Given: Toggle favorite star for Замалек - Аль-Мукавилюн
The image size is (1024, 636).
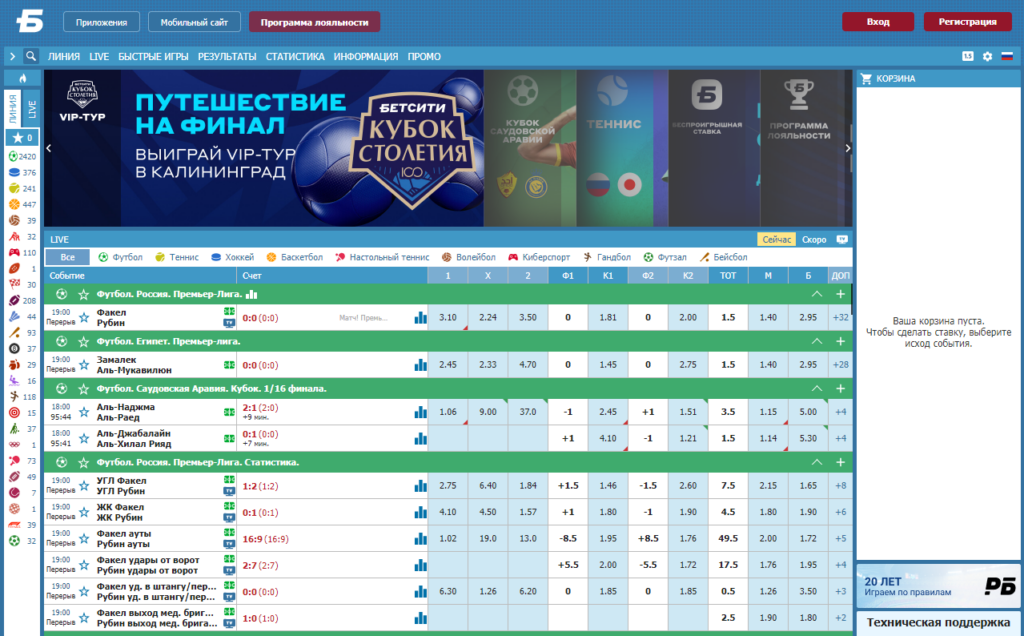Looking at the screenshot, I should click(x=84, y=365).
